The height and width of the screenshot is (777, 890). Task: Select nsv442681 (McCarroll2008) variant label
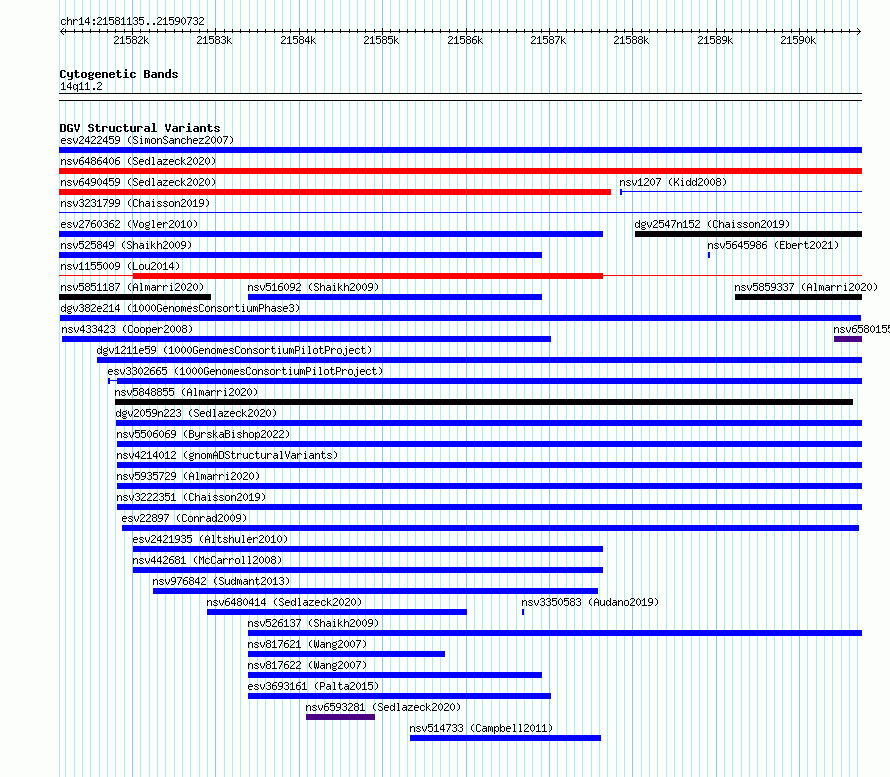coord(207,560)
